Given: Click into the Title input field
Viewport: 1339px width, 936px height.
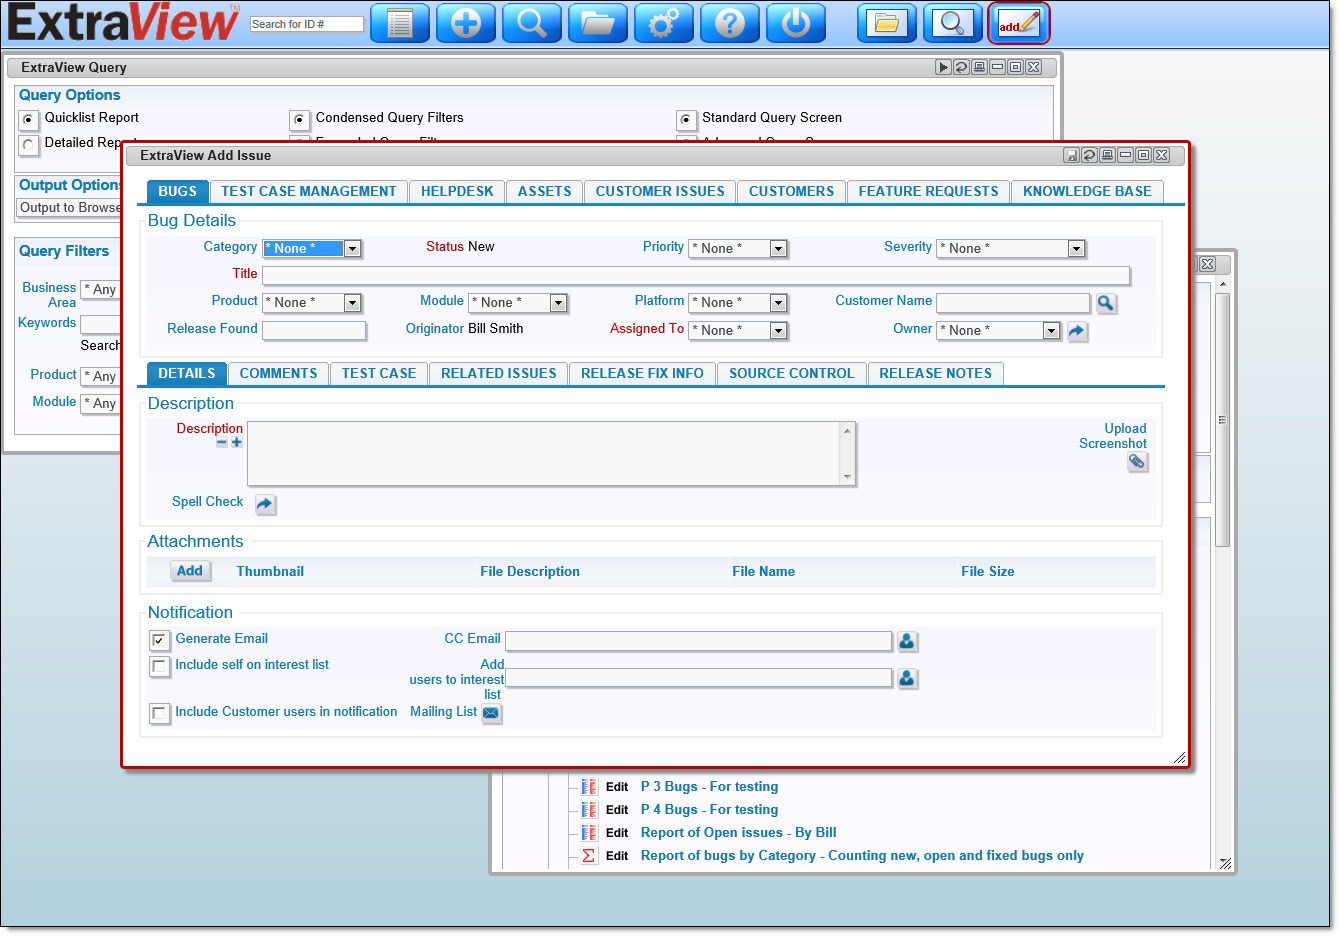Looking at the screenshot, I should coord(695,276).
